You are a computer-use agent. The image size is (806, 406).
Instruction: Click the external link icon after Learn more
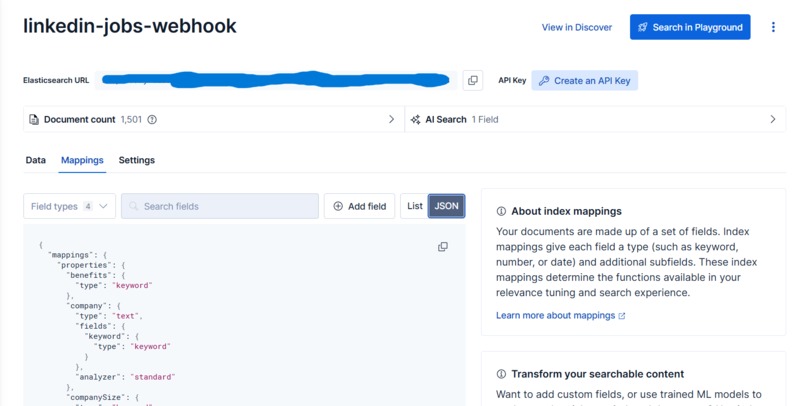pos(622,316)
